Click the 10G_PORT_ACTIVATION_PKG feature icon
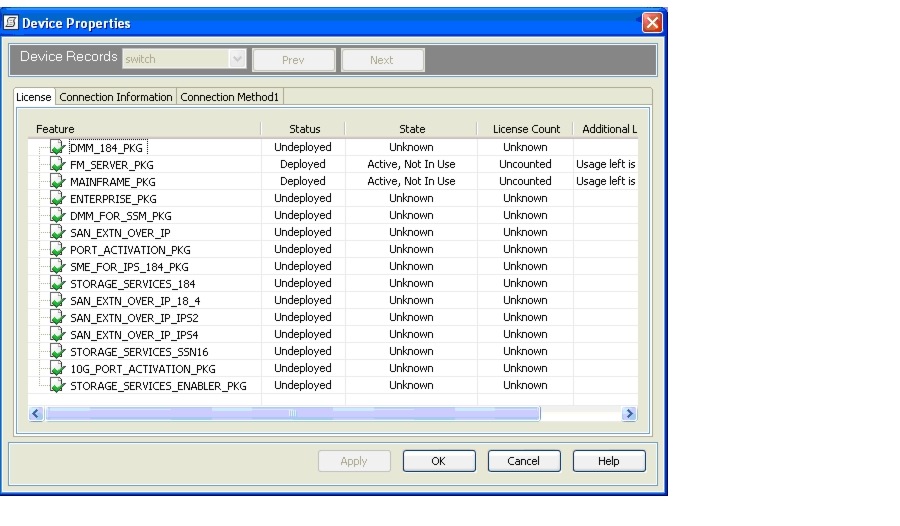The height and width of the screenshot is (526, 900). tap(57, 369)
